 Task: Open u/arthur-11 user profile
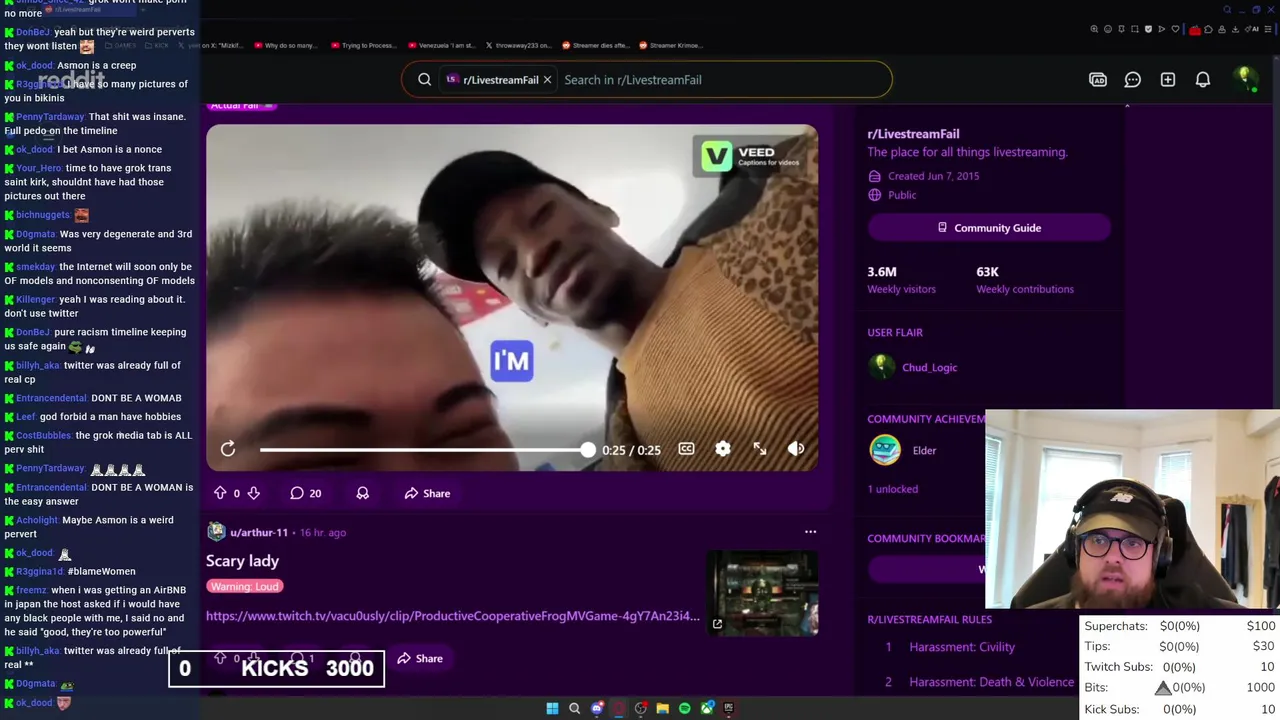[259, 532]
